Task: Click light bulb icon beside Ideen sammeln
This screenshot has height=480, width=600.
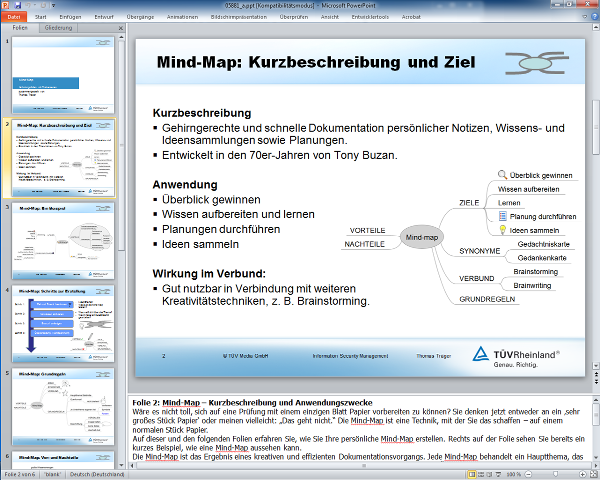Action: click(x=502, y=230)
